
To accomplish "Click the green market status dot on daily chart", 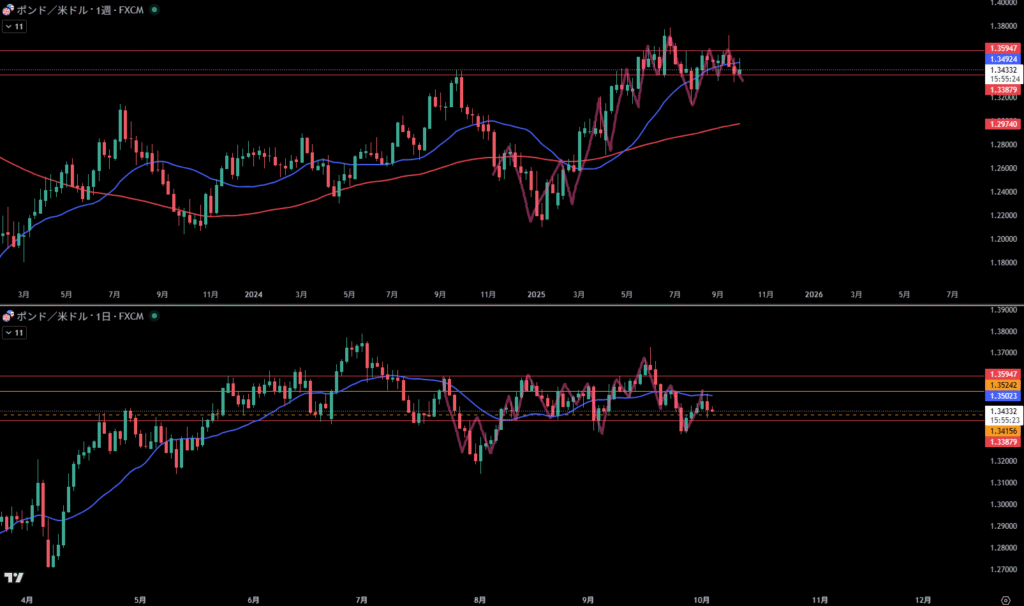I will pyautogui.click(x=153, y=316).
